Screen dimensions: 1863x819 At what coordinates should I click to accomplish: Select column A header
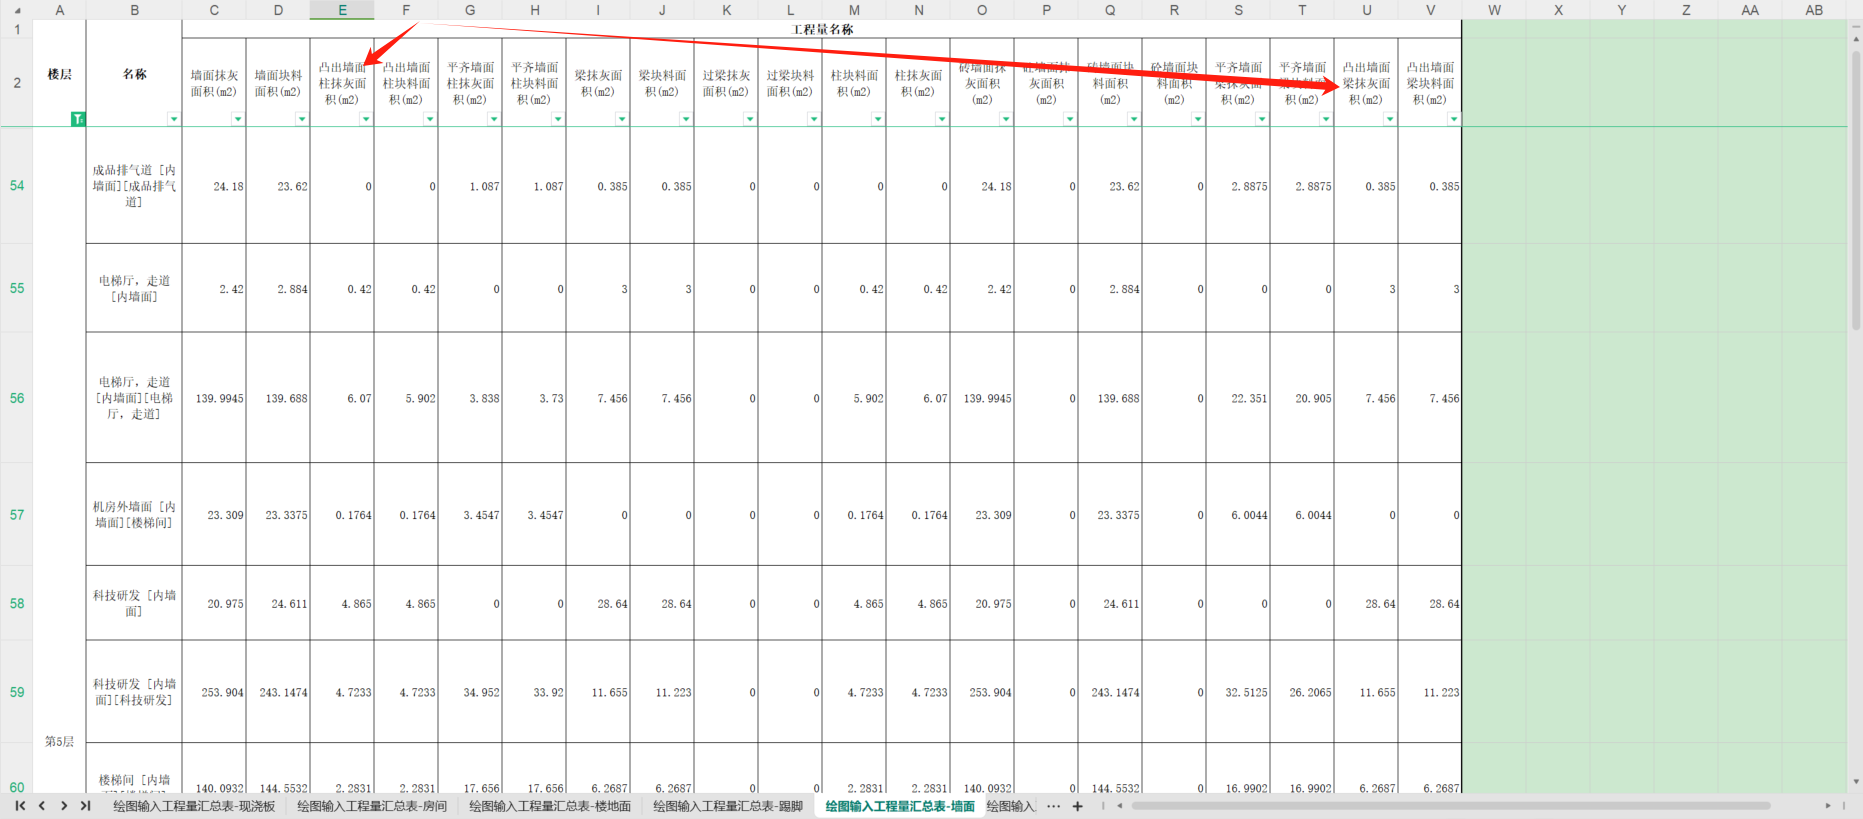(59, 10)
